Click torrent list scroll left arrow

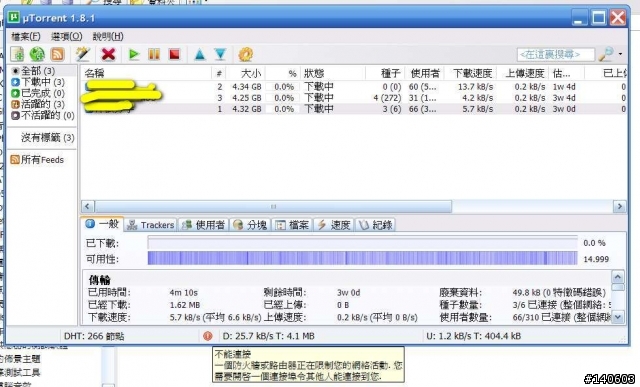(x=87, y=207)
